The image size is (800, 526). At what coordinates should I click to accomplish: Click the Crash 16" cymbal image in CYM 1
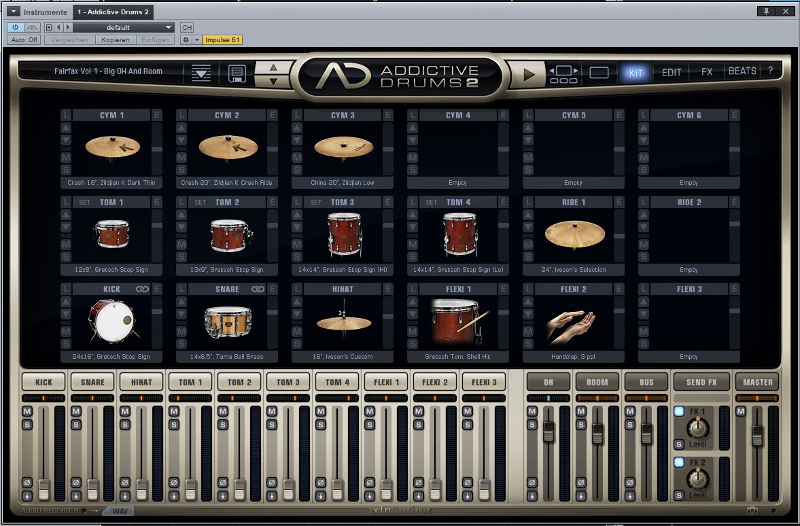(x=112, y=147)
